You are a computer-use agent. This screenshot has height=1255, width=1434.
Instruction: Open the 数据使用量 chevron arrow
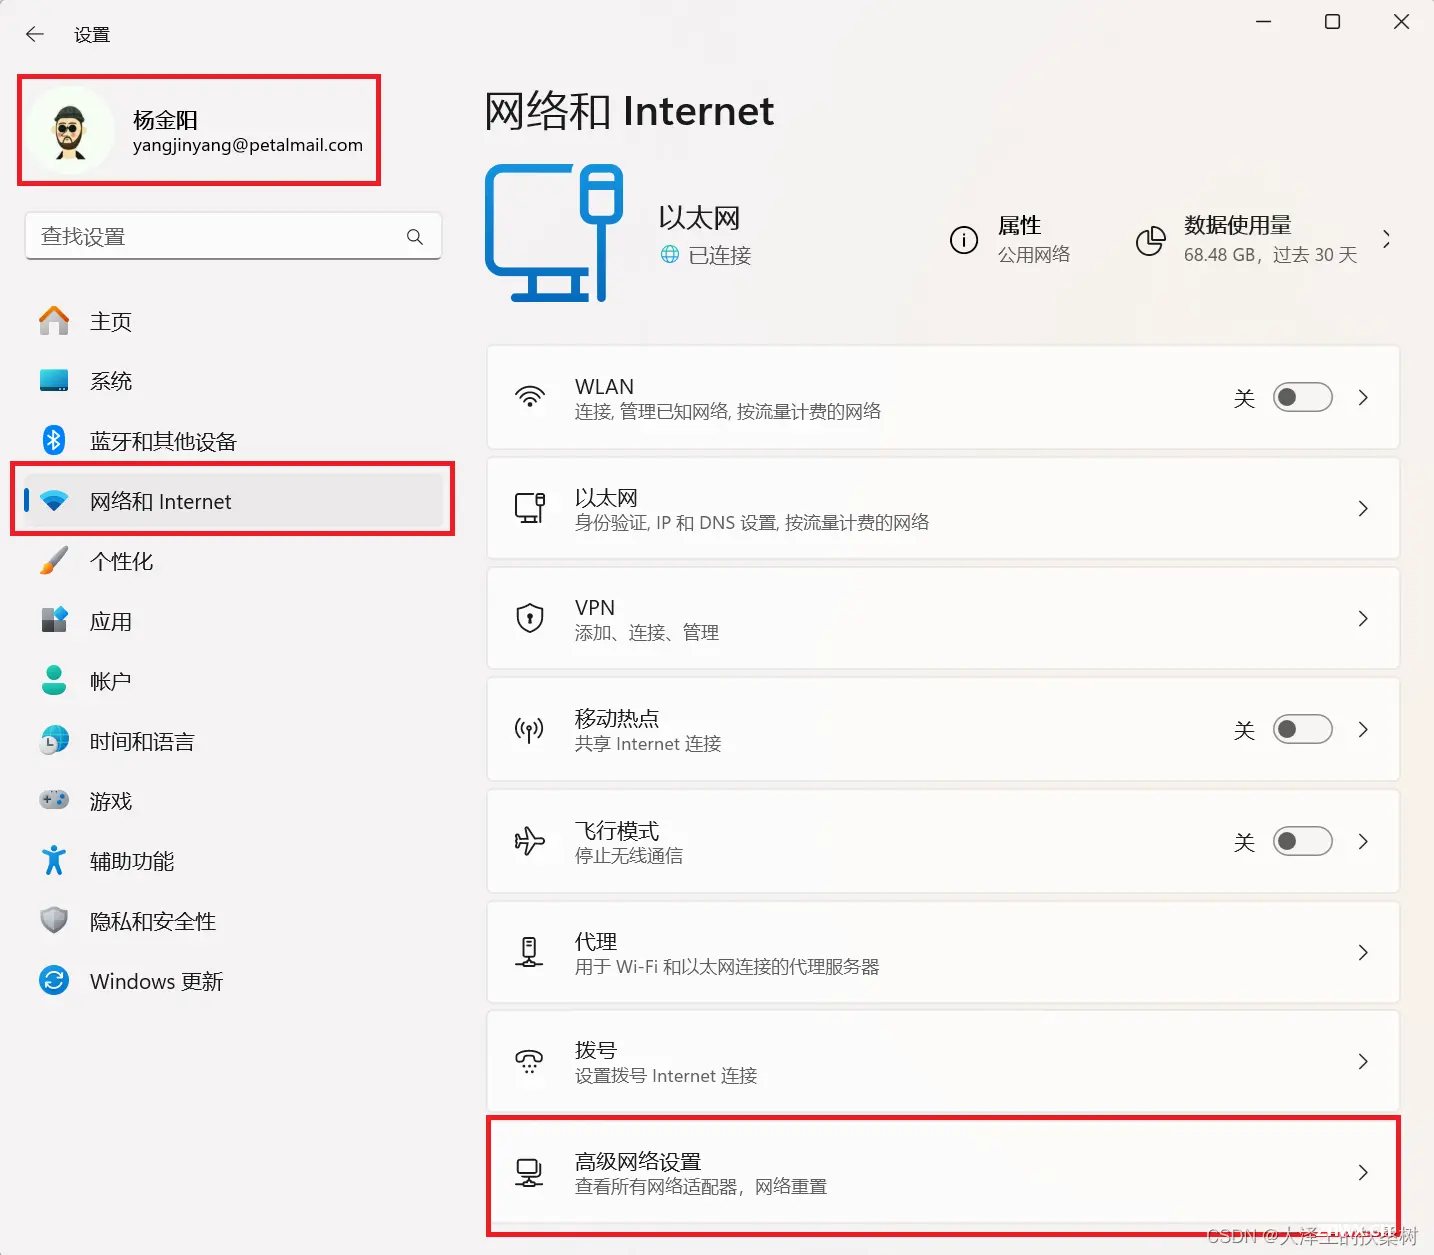[x=1386, y=239]
